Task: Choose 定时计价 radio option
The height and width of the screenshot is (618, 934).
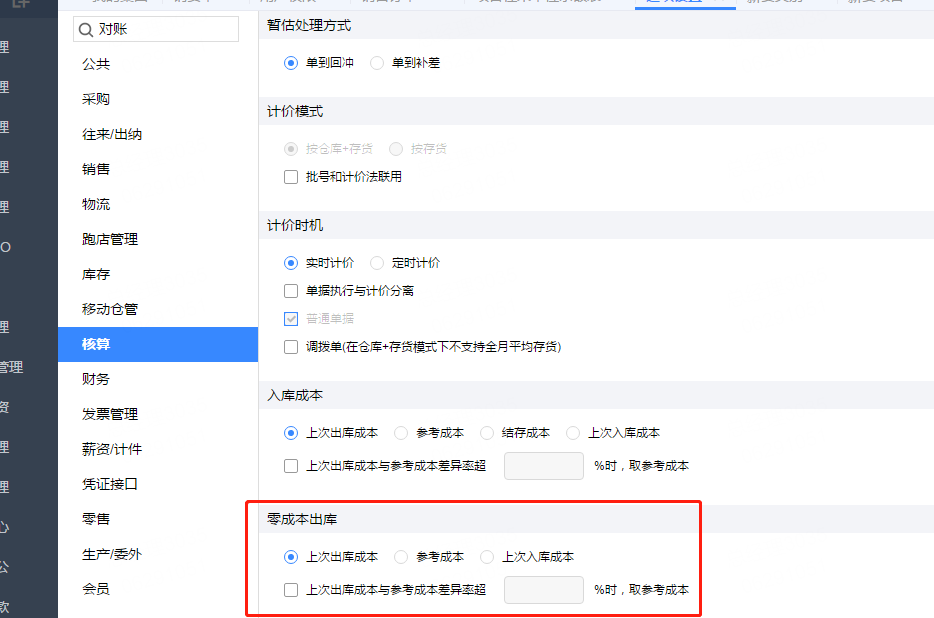Action: pyautogui.click(x=377, y=263)
